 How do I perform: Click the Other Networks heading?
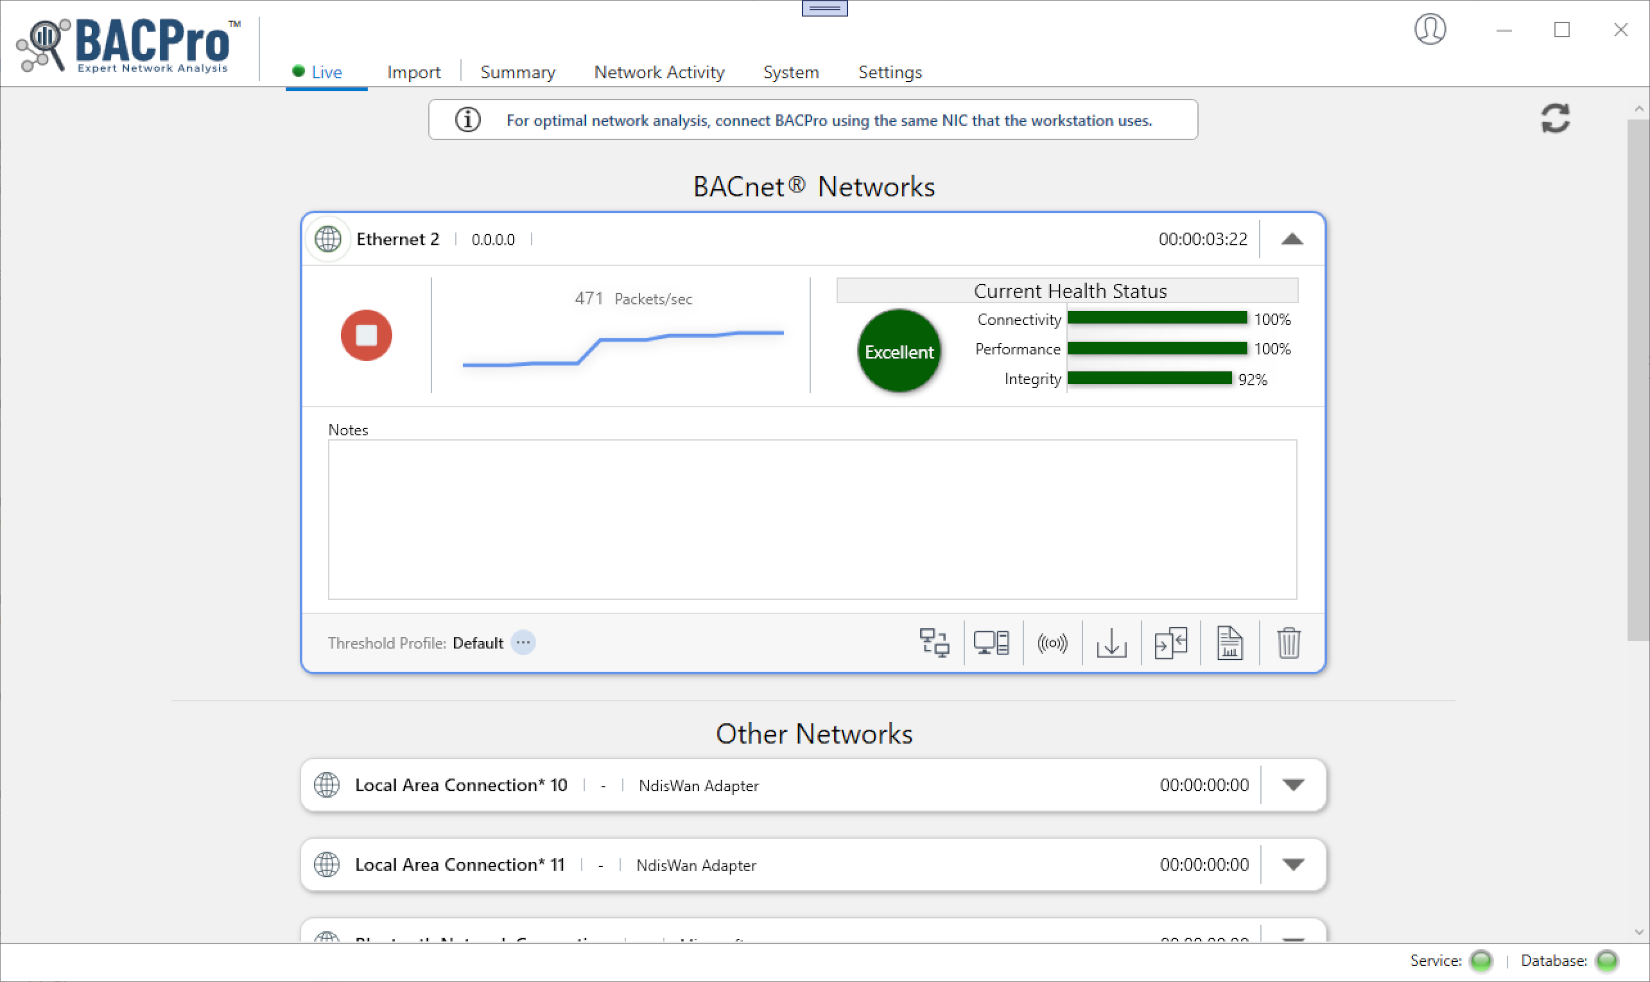(x=814, y=734)
